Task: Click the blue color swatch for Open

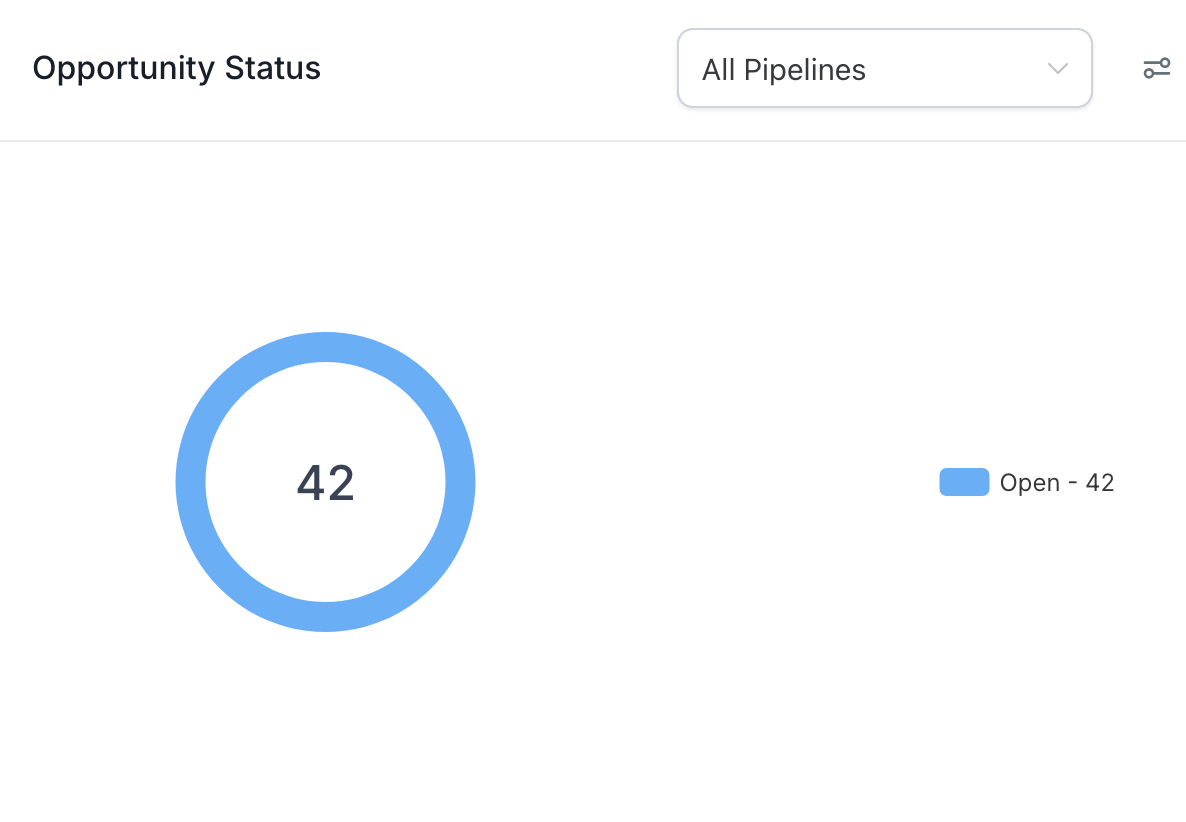Action: pyautogui.click(x=964, y=482)
